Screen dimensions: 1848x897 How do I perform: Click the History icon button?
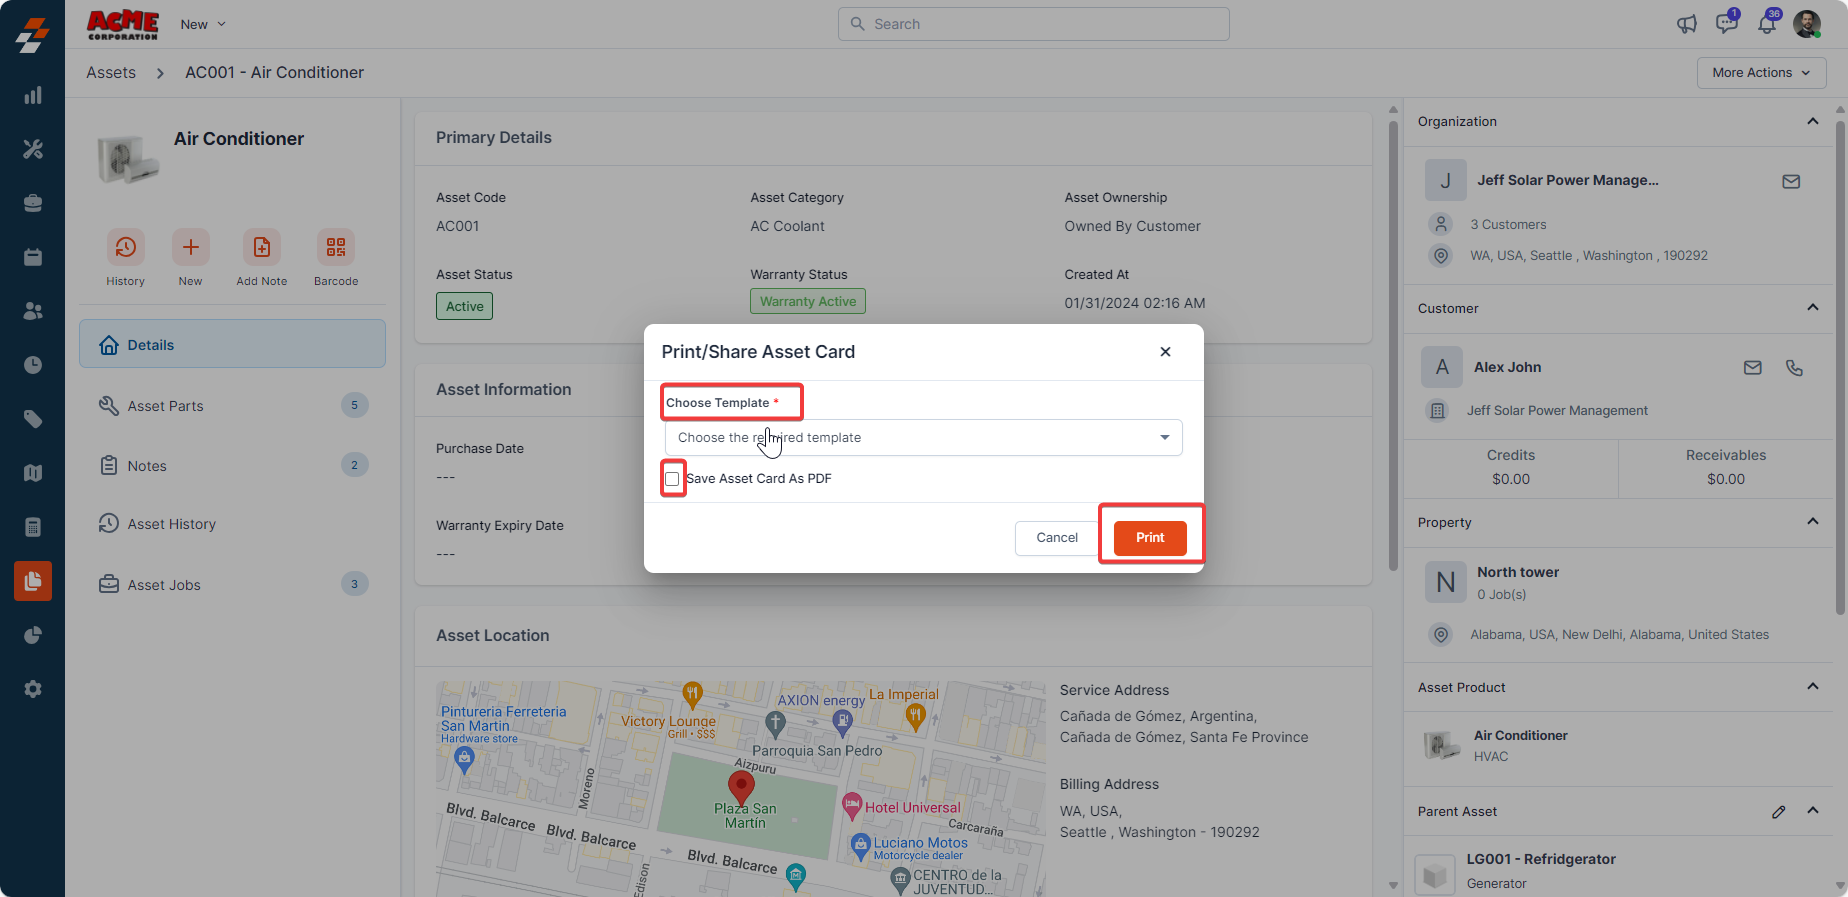pos(126,248)
